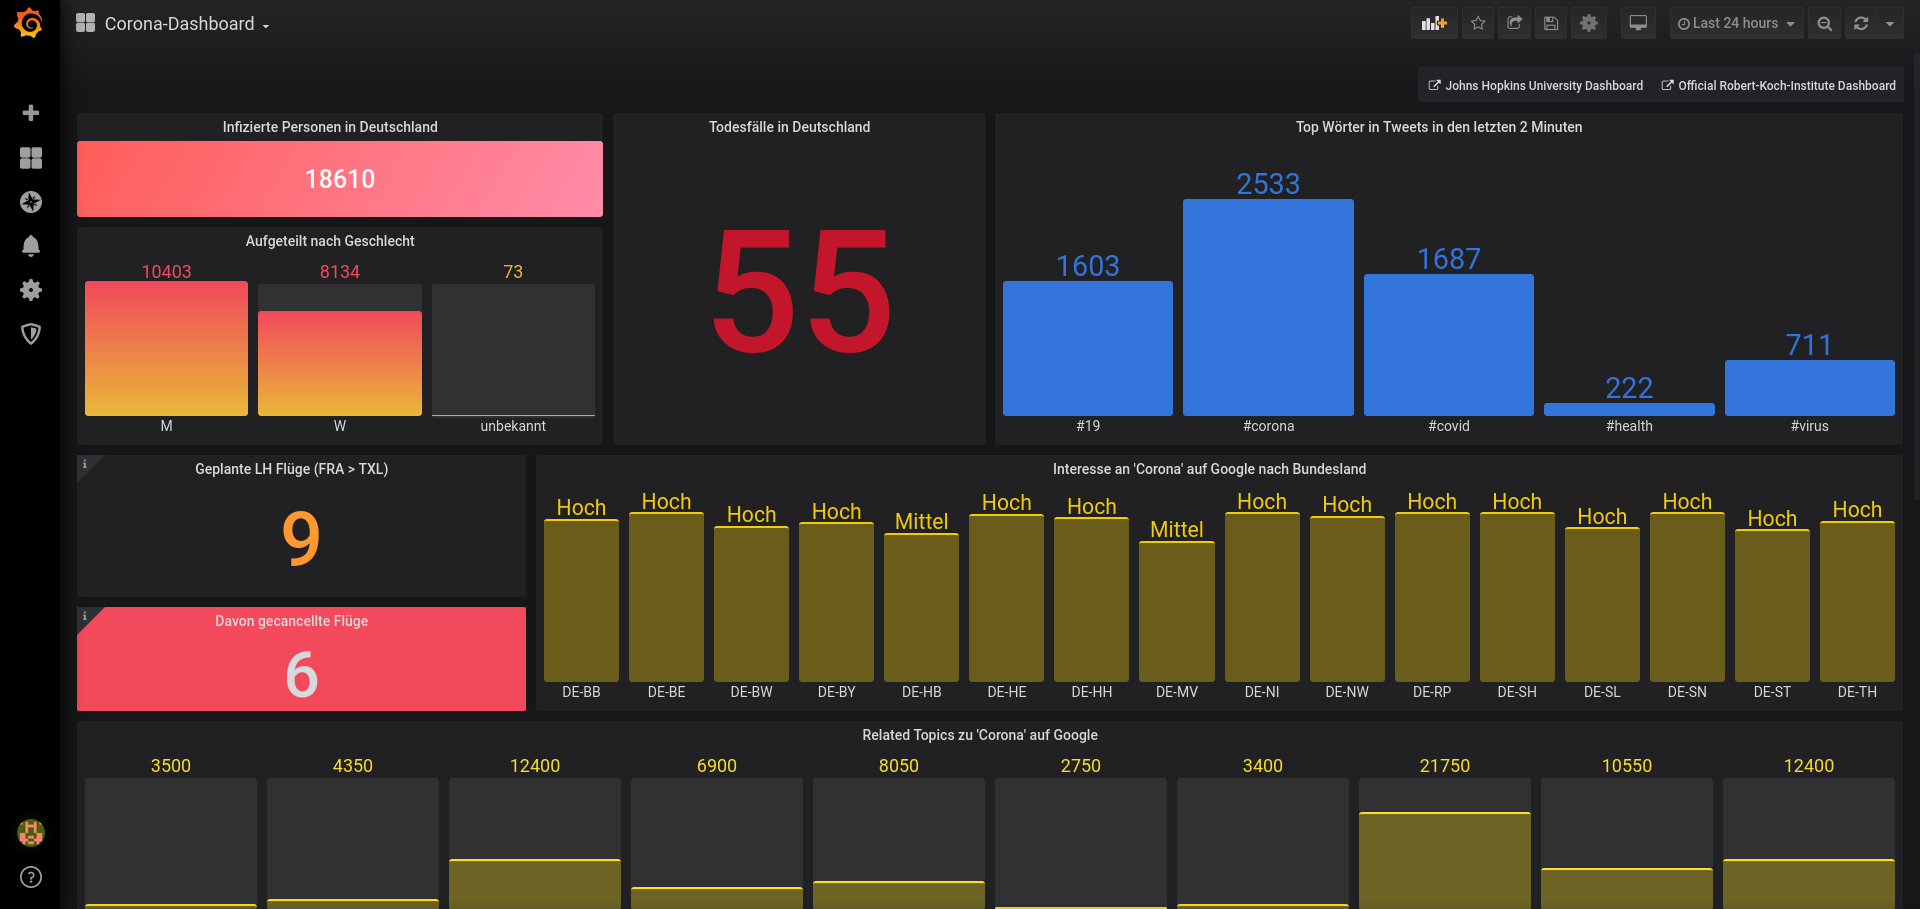
Task: Click the Davon gecancellte Flüge panel title
Action: [x=291, y=621]
